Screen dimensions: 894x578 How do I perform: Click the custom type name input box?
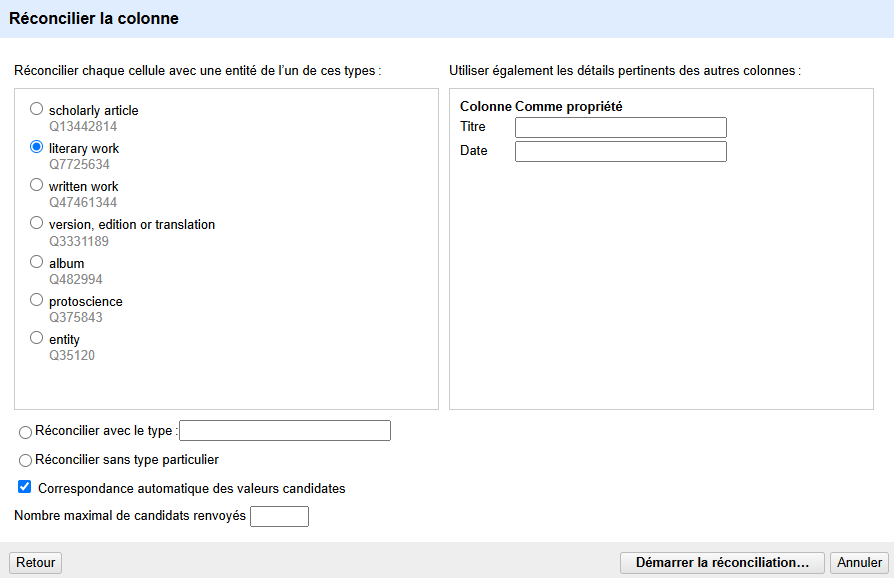click(285, 430)
